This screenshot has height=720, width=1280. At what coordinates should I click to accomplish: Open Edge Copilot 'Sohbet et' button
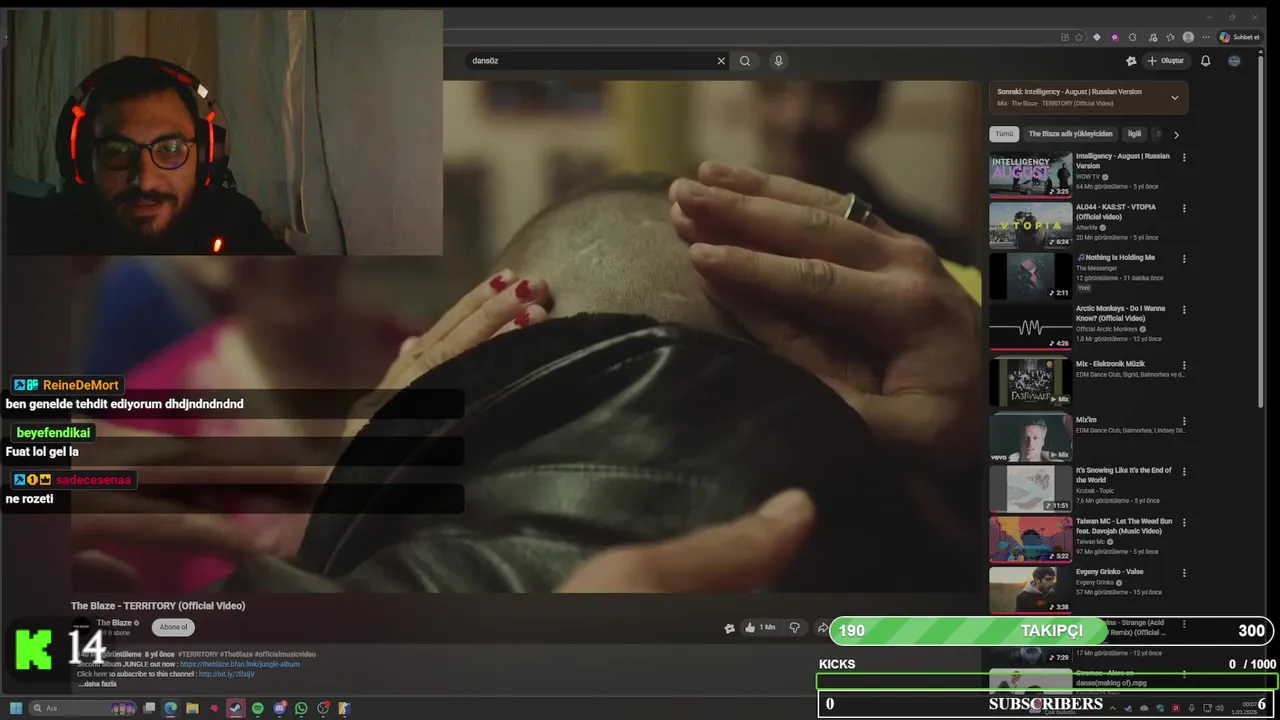tap(1240, 37)
